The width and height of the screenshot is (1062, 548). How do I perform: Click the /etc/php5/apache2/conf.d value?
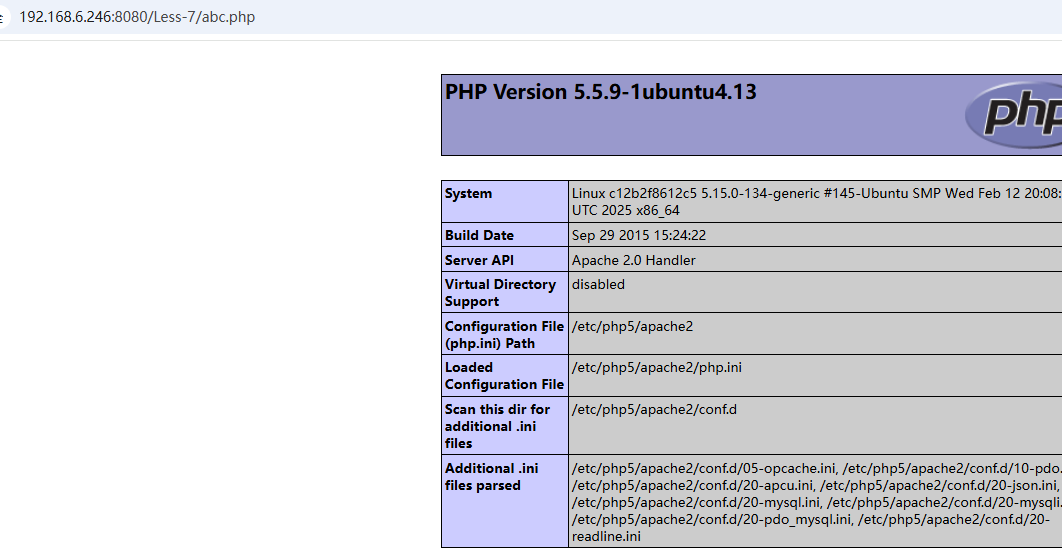click(x=654, y=410)
